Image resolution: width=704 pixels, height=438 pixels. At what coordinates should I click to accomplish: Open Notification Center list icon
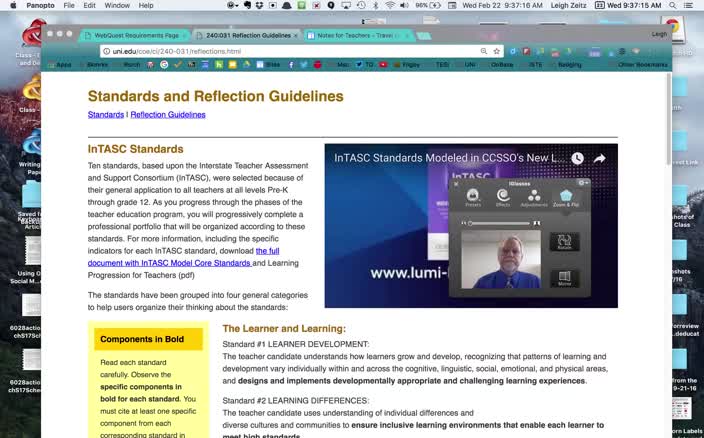tap(688, 5)
